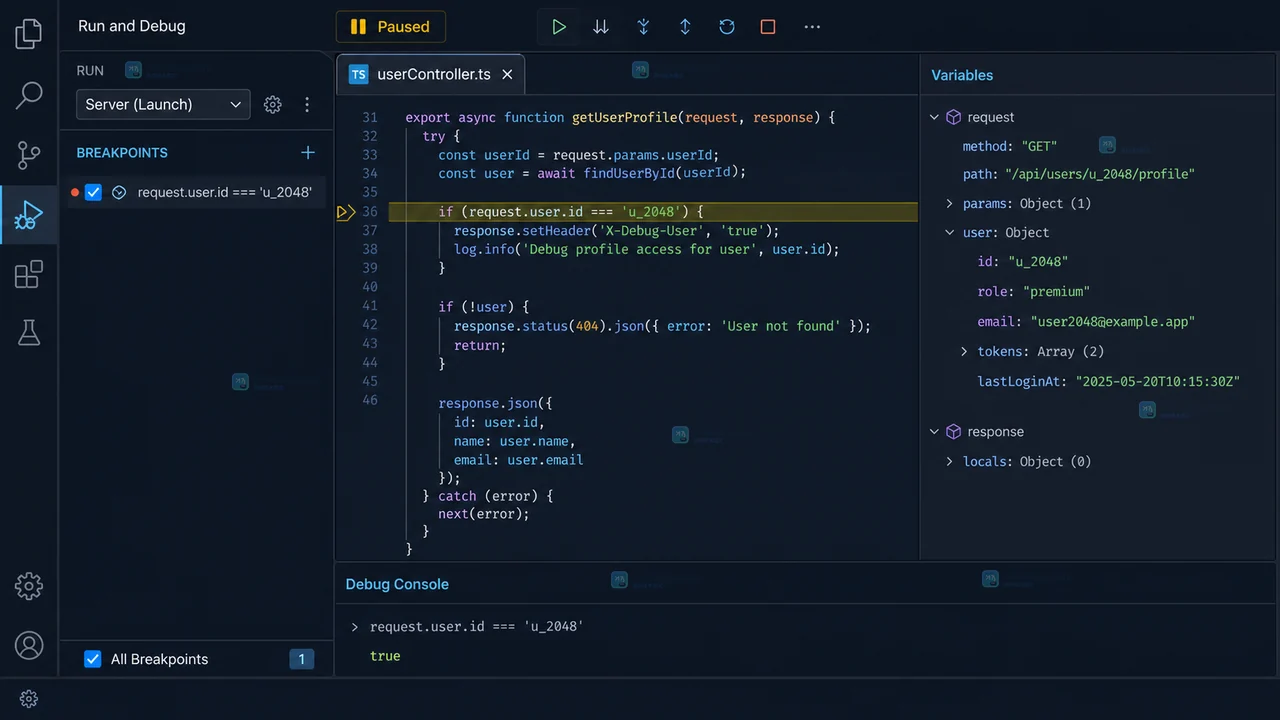Select the userController.ts editor tab

click(430, 74)
